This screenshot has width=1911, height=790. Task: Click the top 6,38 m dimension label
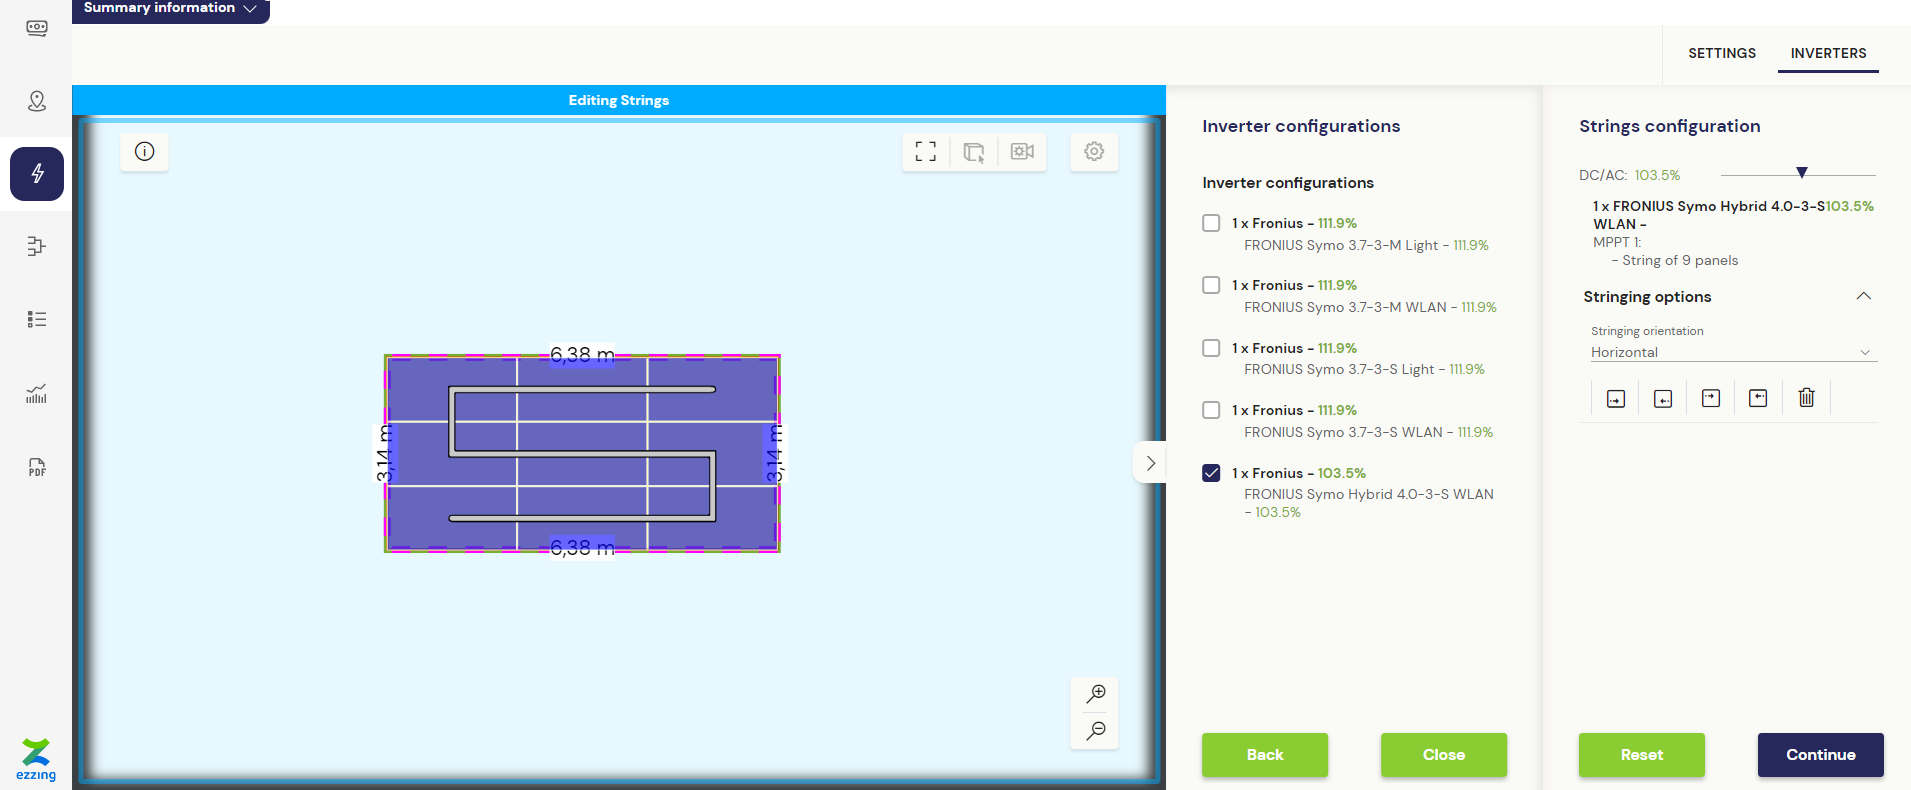click(x=583, y=355)
